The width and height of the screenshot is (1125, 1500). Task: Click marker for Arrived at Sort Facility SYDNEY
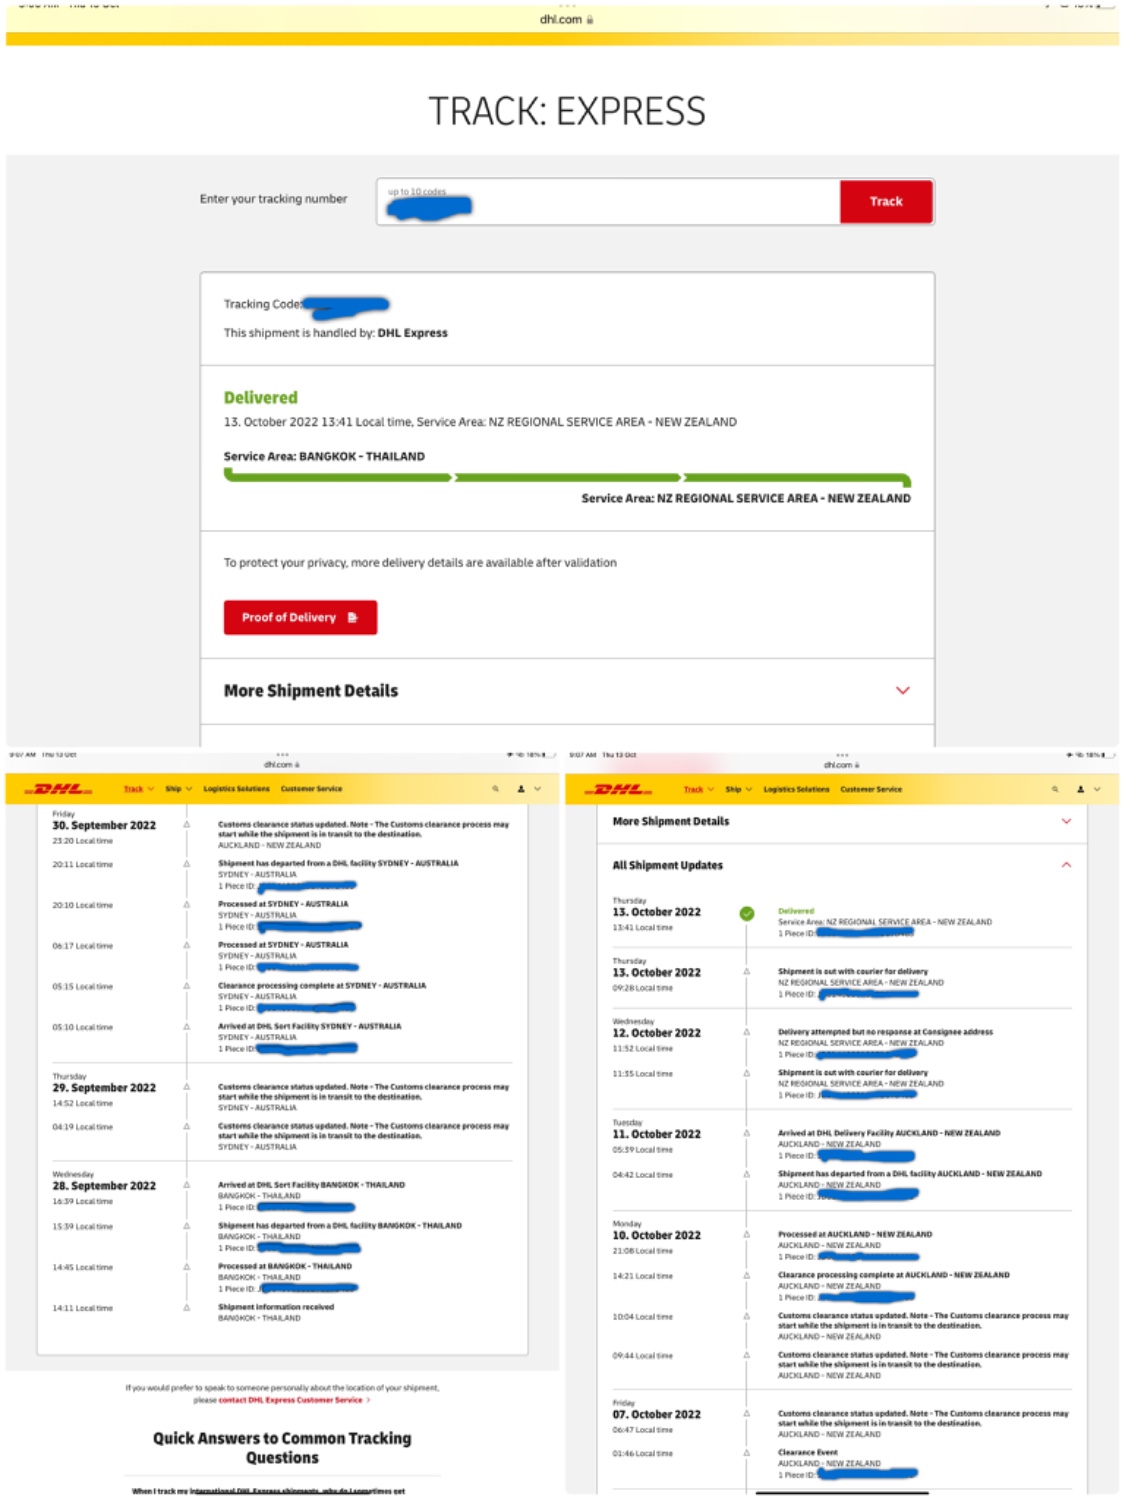(x=187, y=1027)
